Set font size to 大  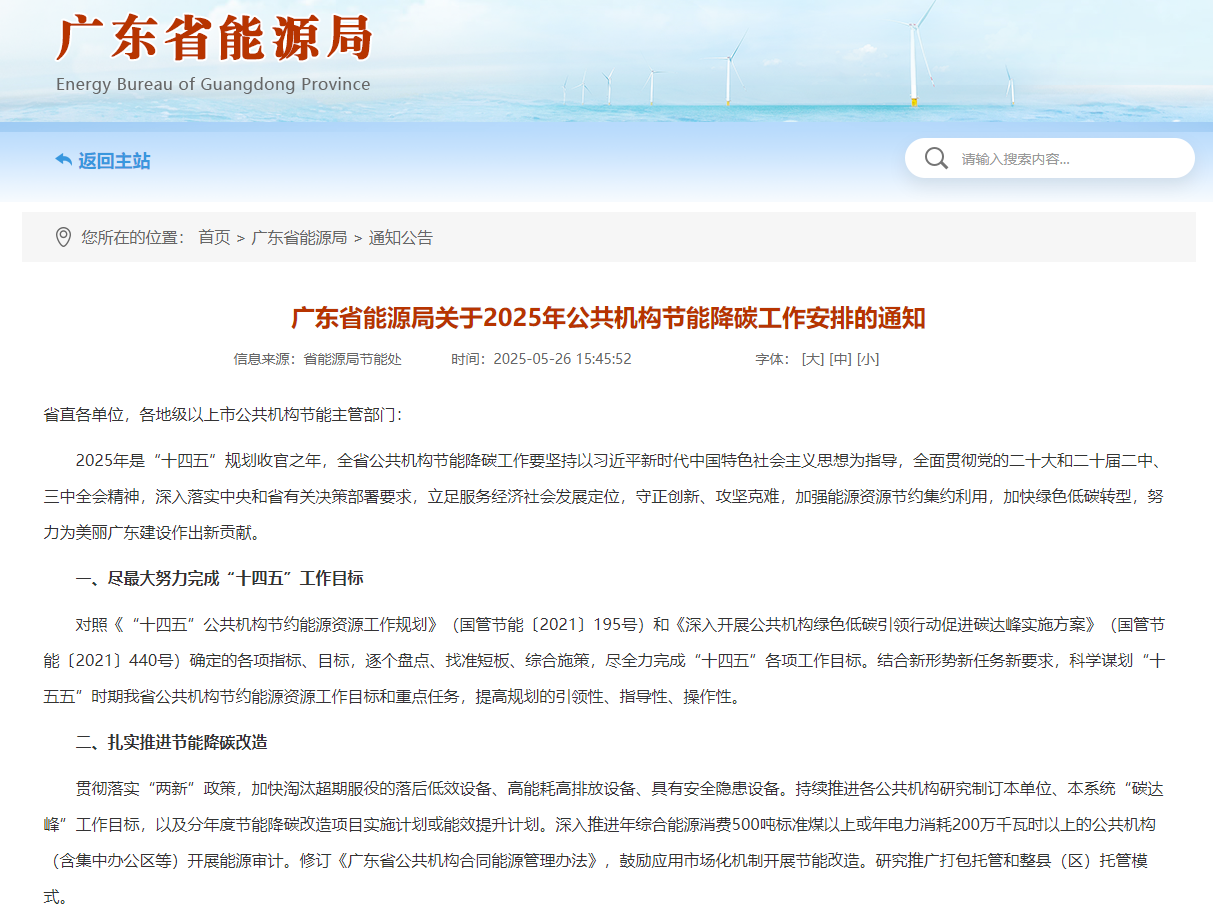click(x=813, y=359)
